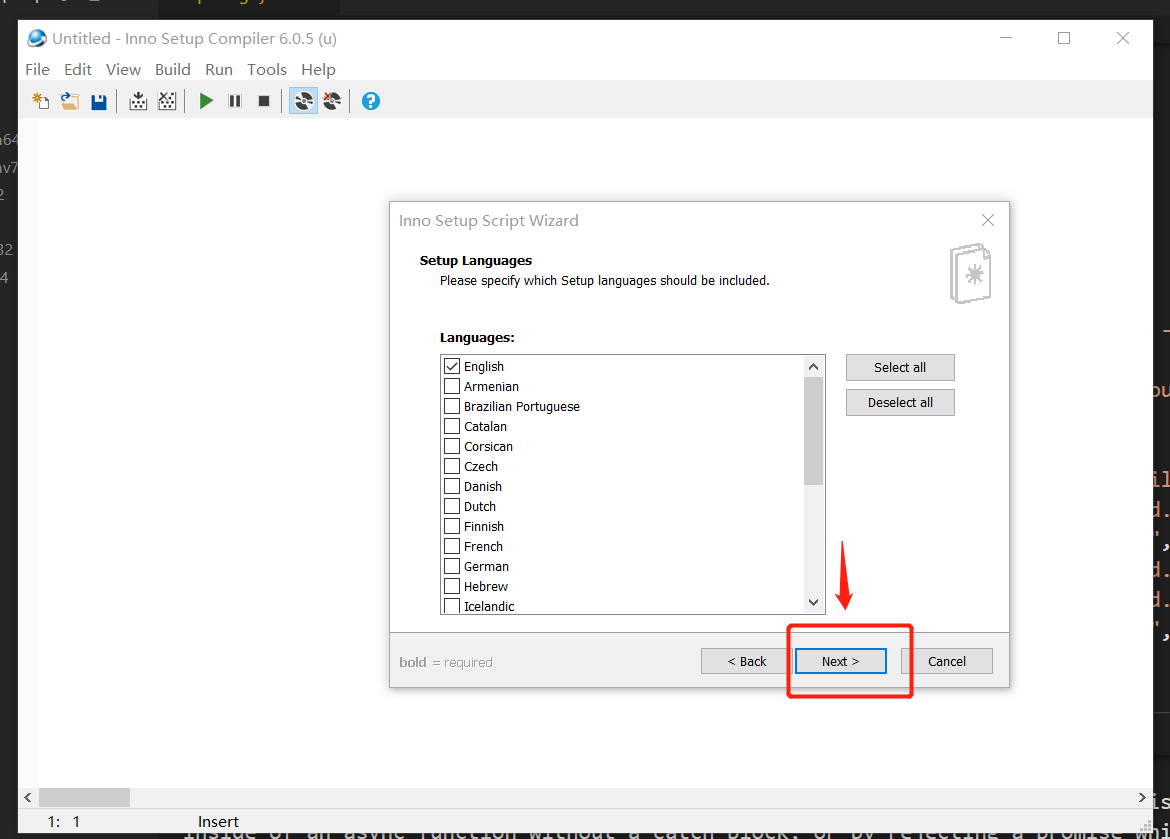Image resolution: width=1170 pixels, height=839 pixels.
Task: Click the Target Uninstall toolbar icon
Action: (x=332, y=101)
